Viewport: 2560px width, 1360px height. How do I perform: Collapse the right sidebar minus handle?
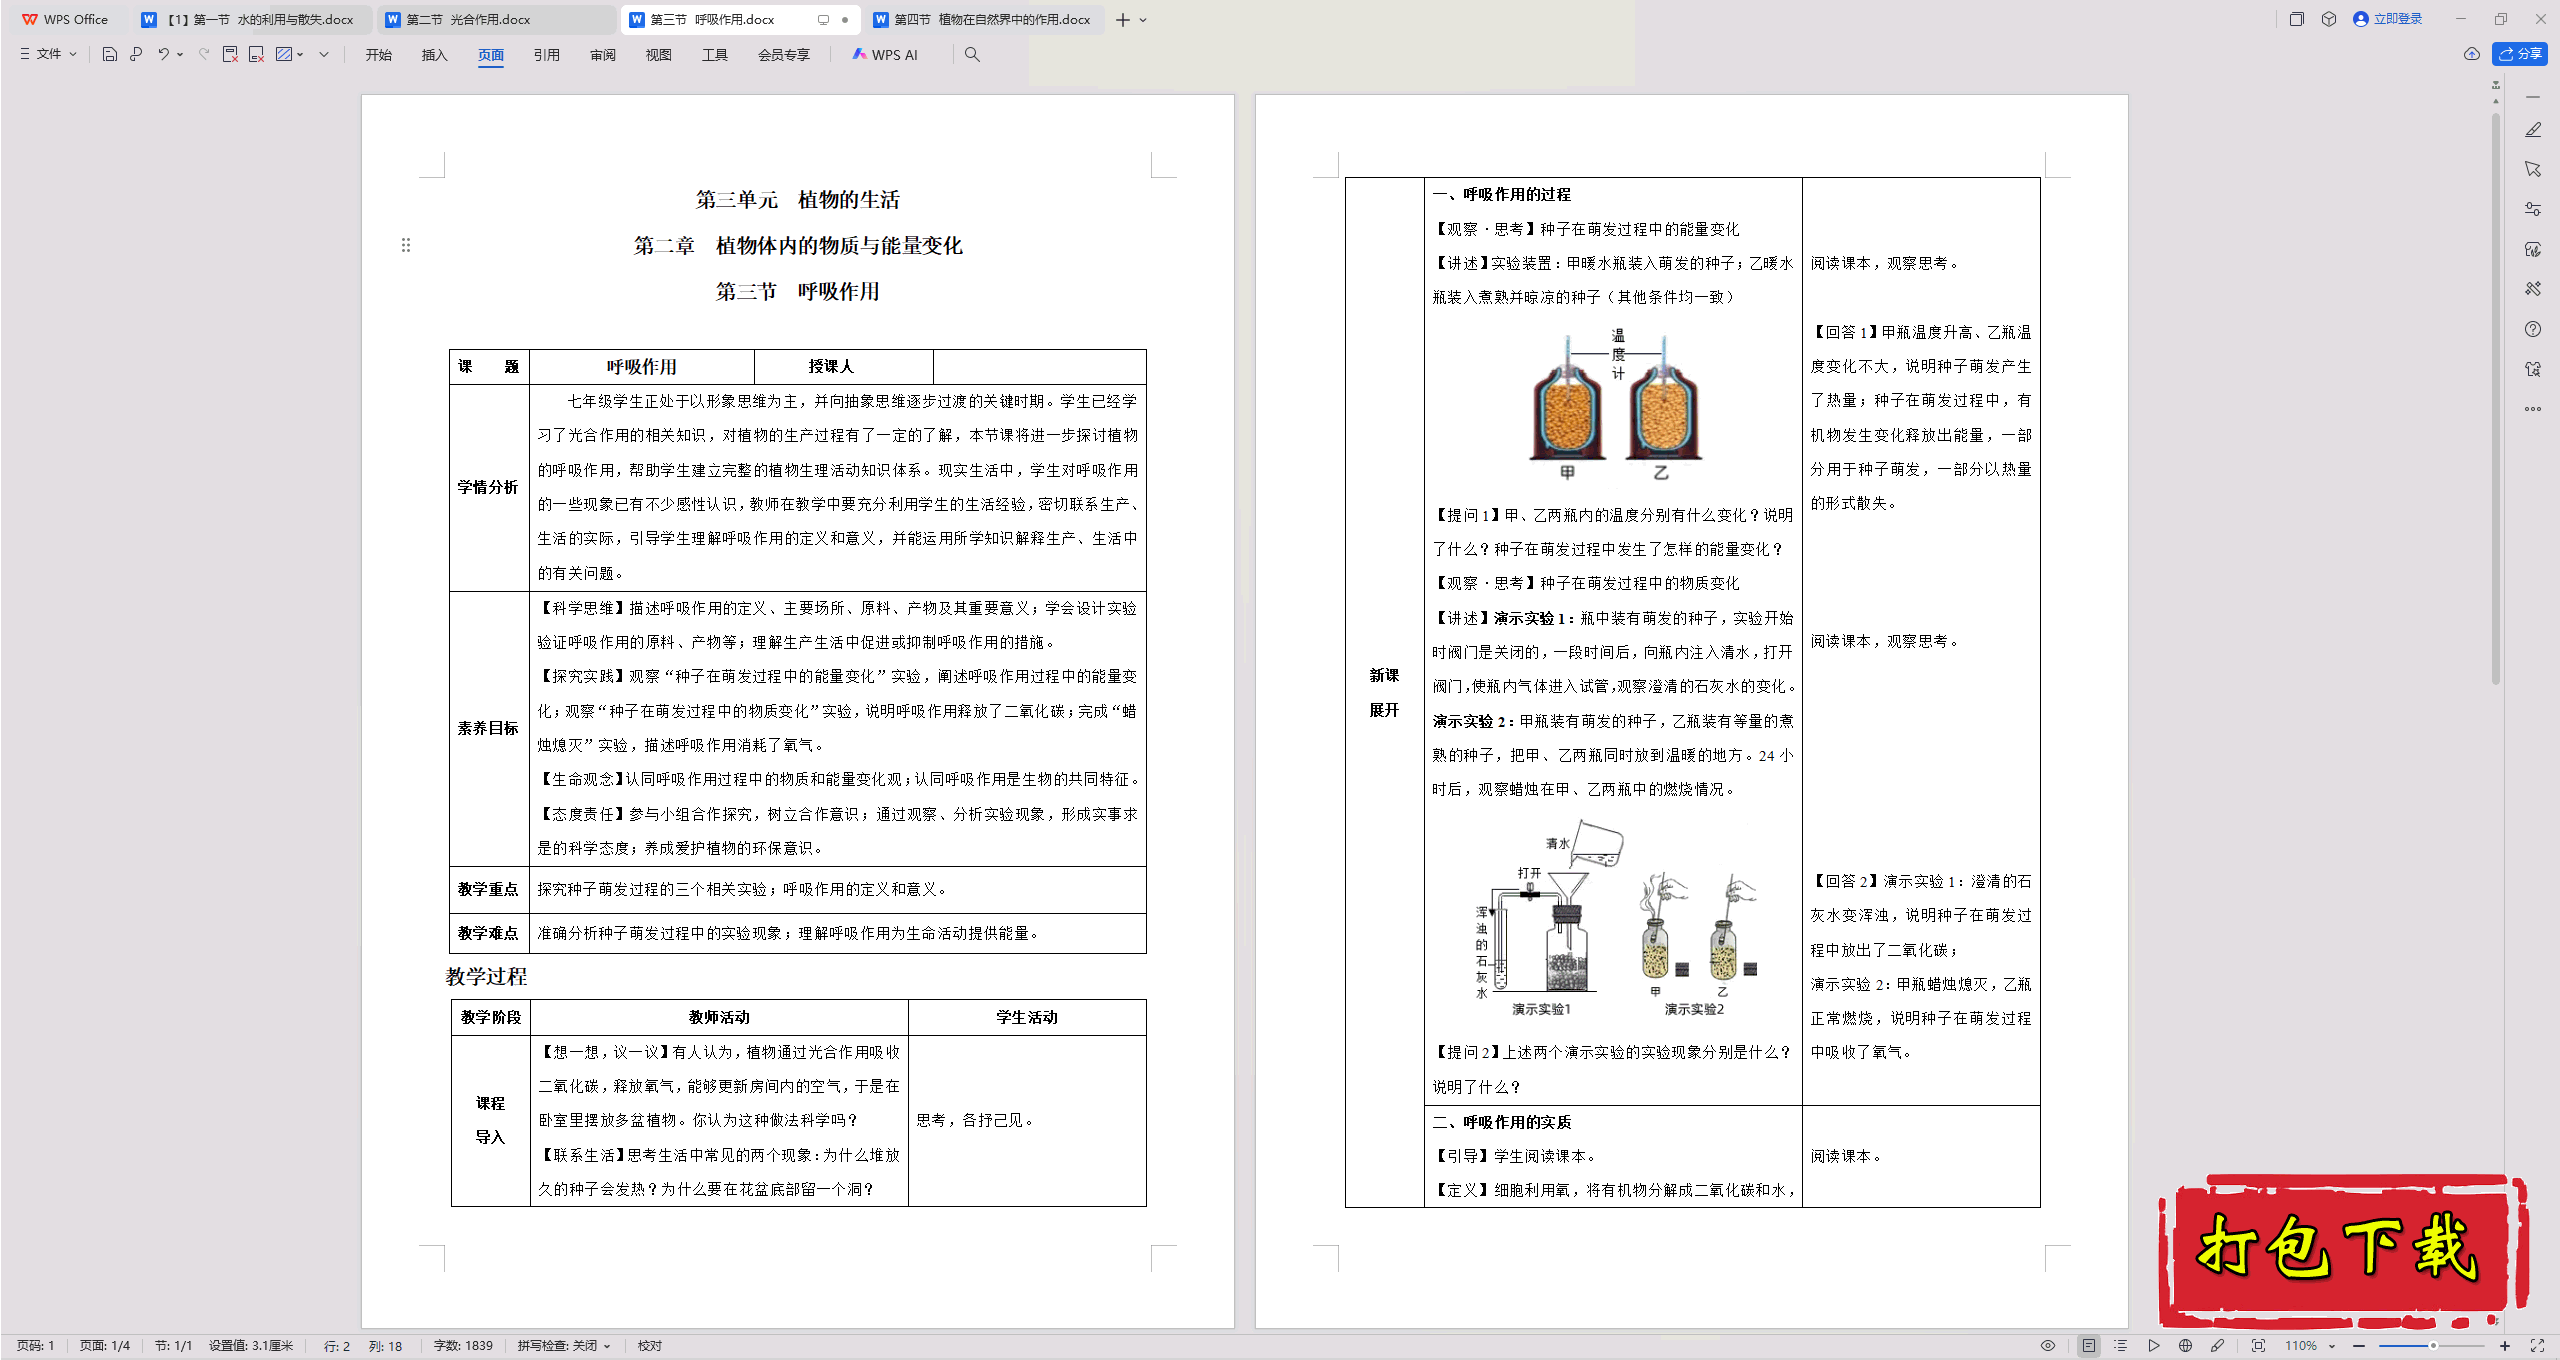(x=2533, y=97)
